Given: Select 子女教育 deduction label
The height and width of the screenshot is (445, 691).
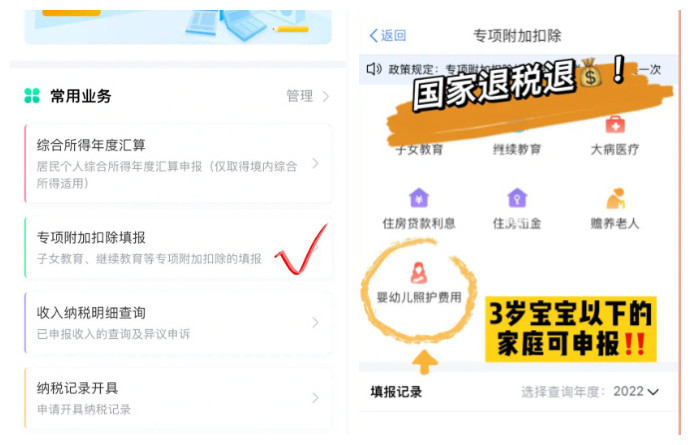Looking at the screenshot, I should [x=419, y=150].
